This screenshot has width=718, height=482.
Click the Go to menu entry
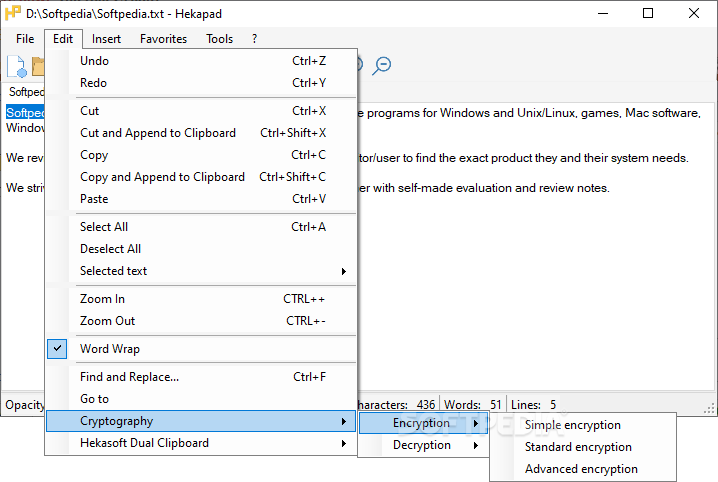[x=201, y=399]
